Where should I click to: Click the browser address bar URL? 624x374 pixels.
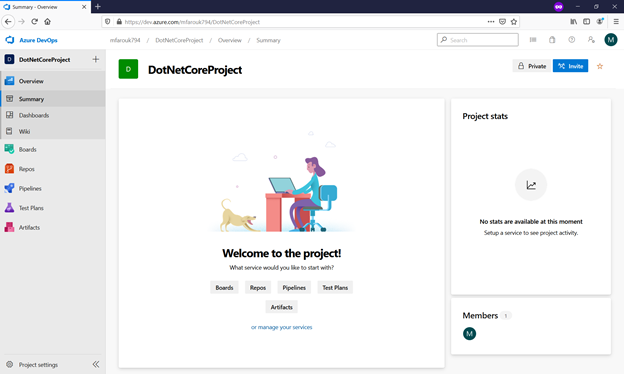click(x=192, y=22)
